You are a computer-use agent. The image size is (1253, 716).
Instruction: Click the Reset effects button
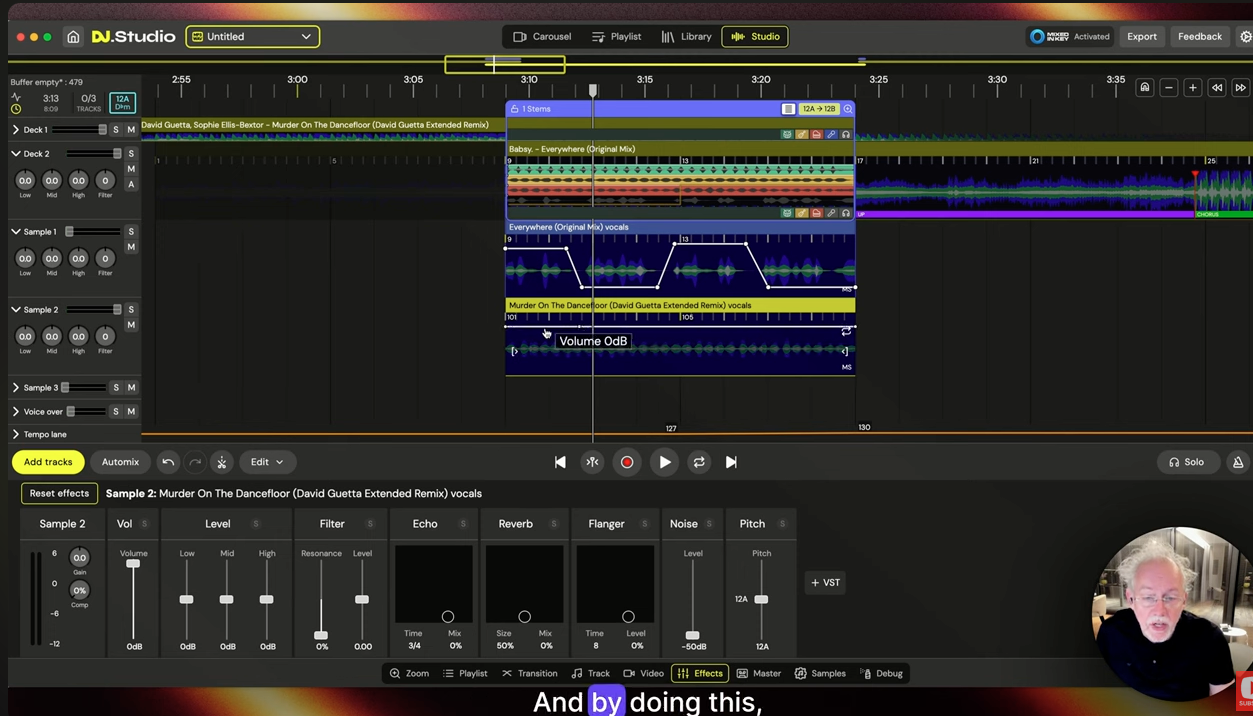pos(59,493)
